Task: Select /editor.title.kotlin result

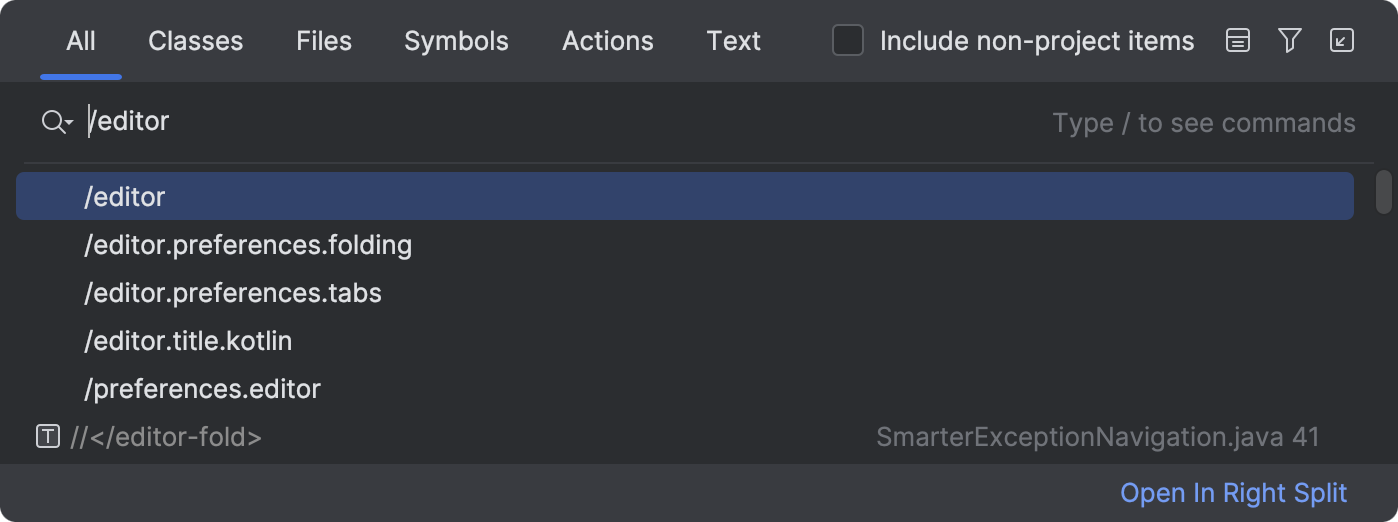Action: (x=685, y=340)
